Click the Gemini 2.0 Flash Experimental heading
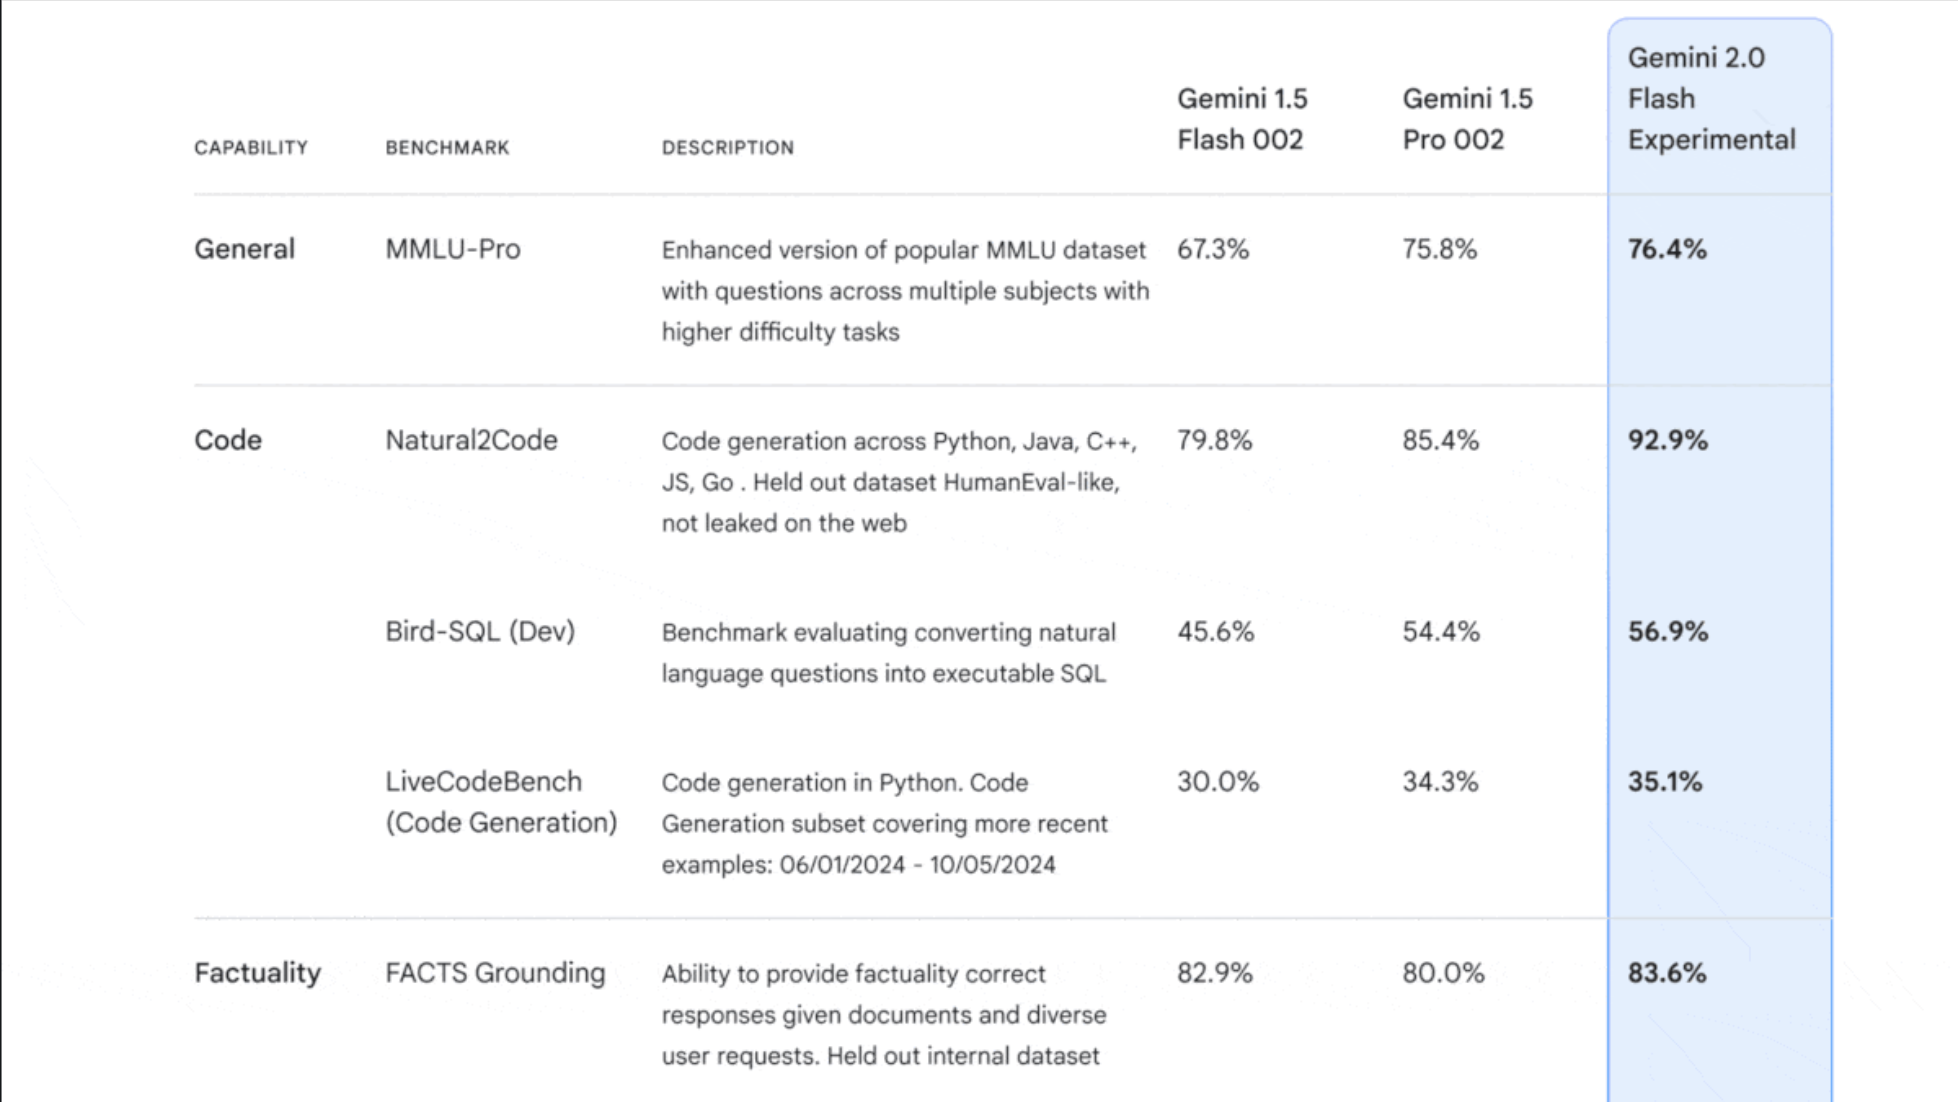This screenshot has width=1958, height=1102. (x=1711, y=99)
